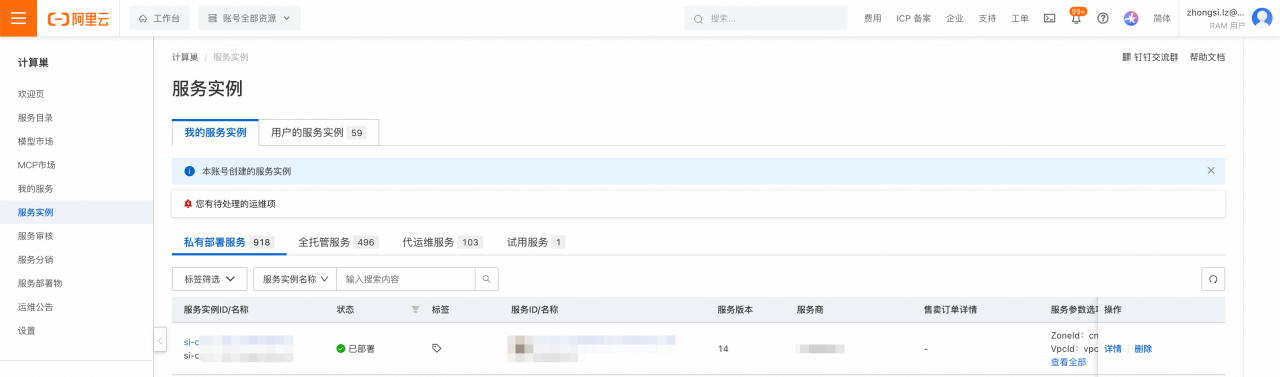Open the notification bell
The width and height of the screenshot is (1280, 377).
(1076, 19)
